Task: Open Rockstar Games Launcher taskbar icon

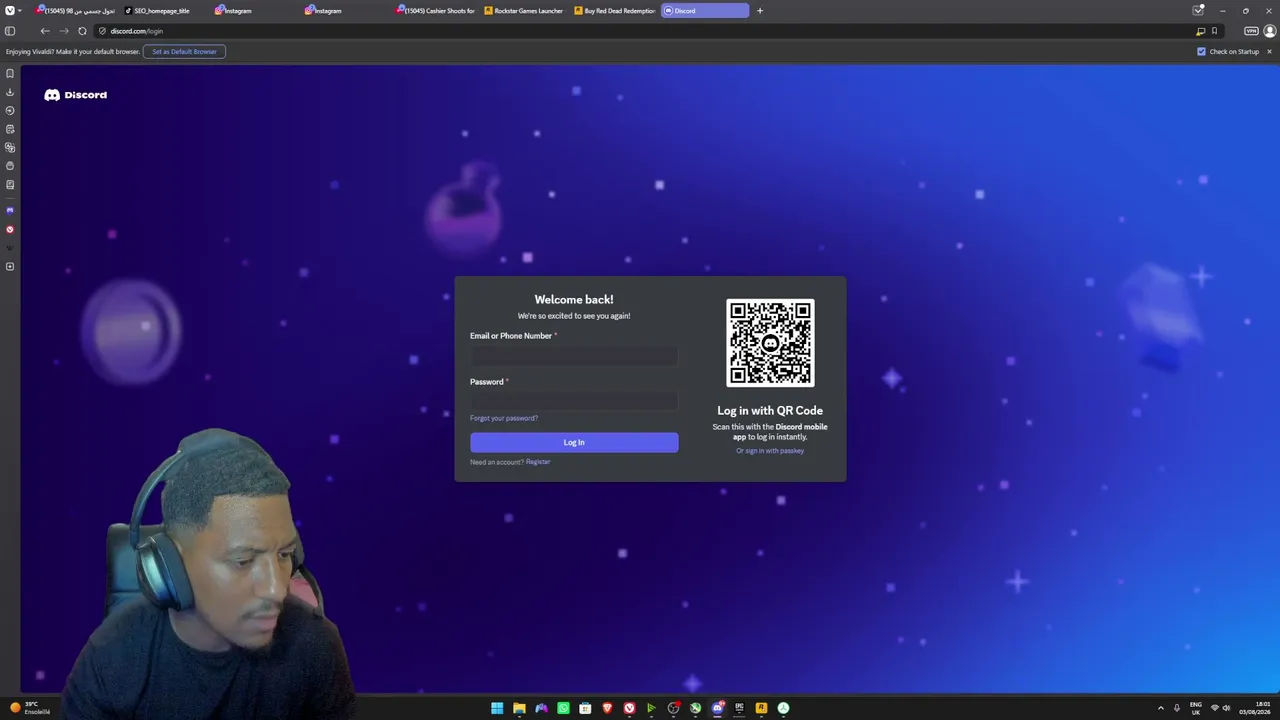Action: (761, 708)
